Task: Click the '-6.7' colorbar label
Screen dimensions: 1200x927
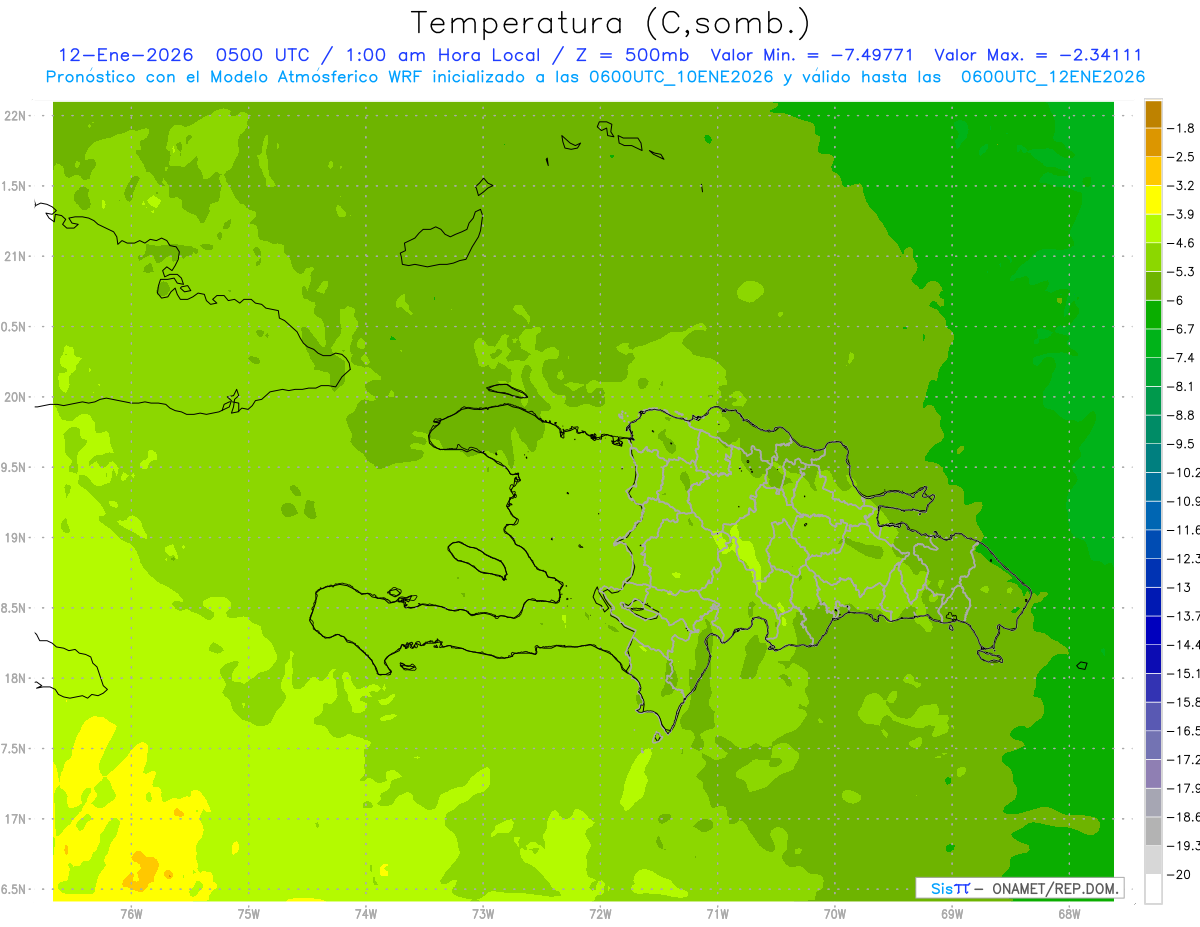Action: point(1181,329)
